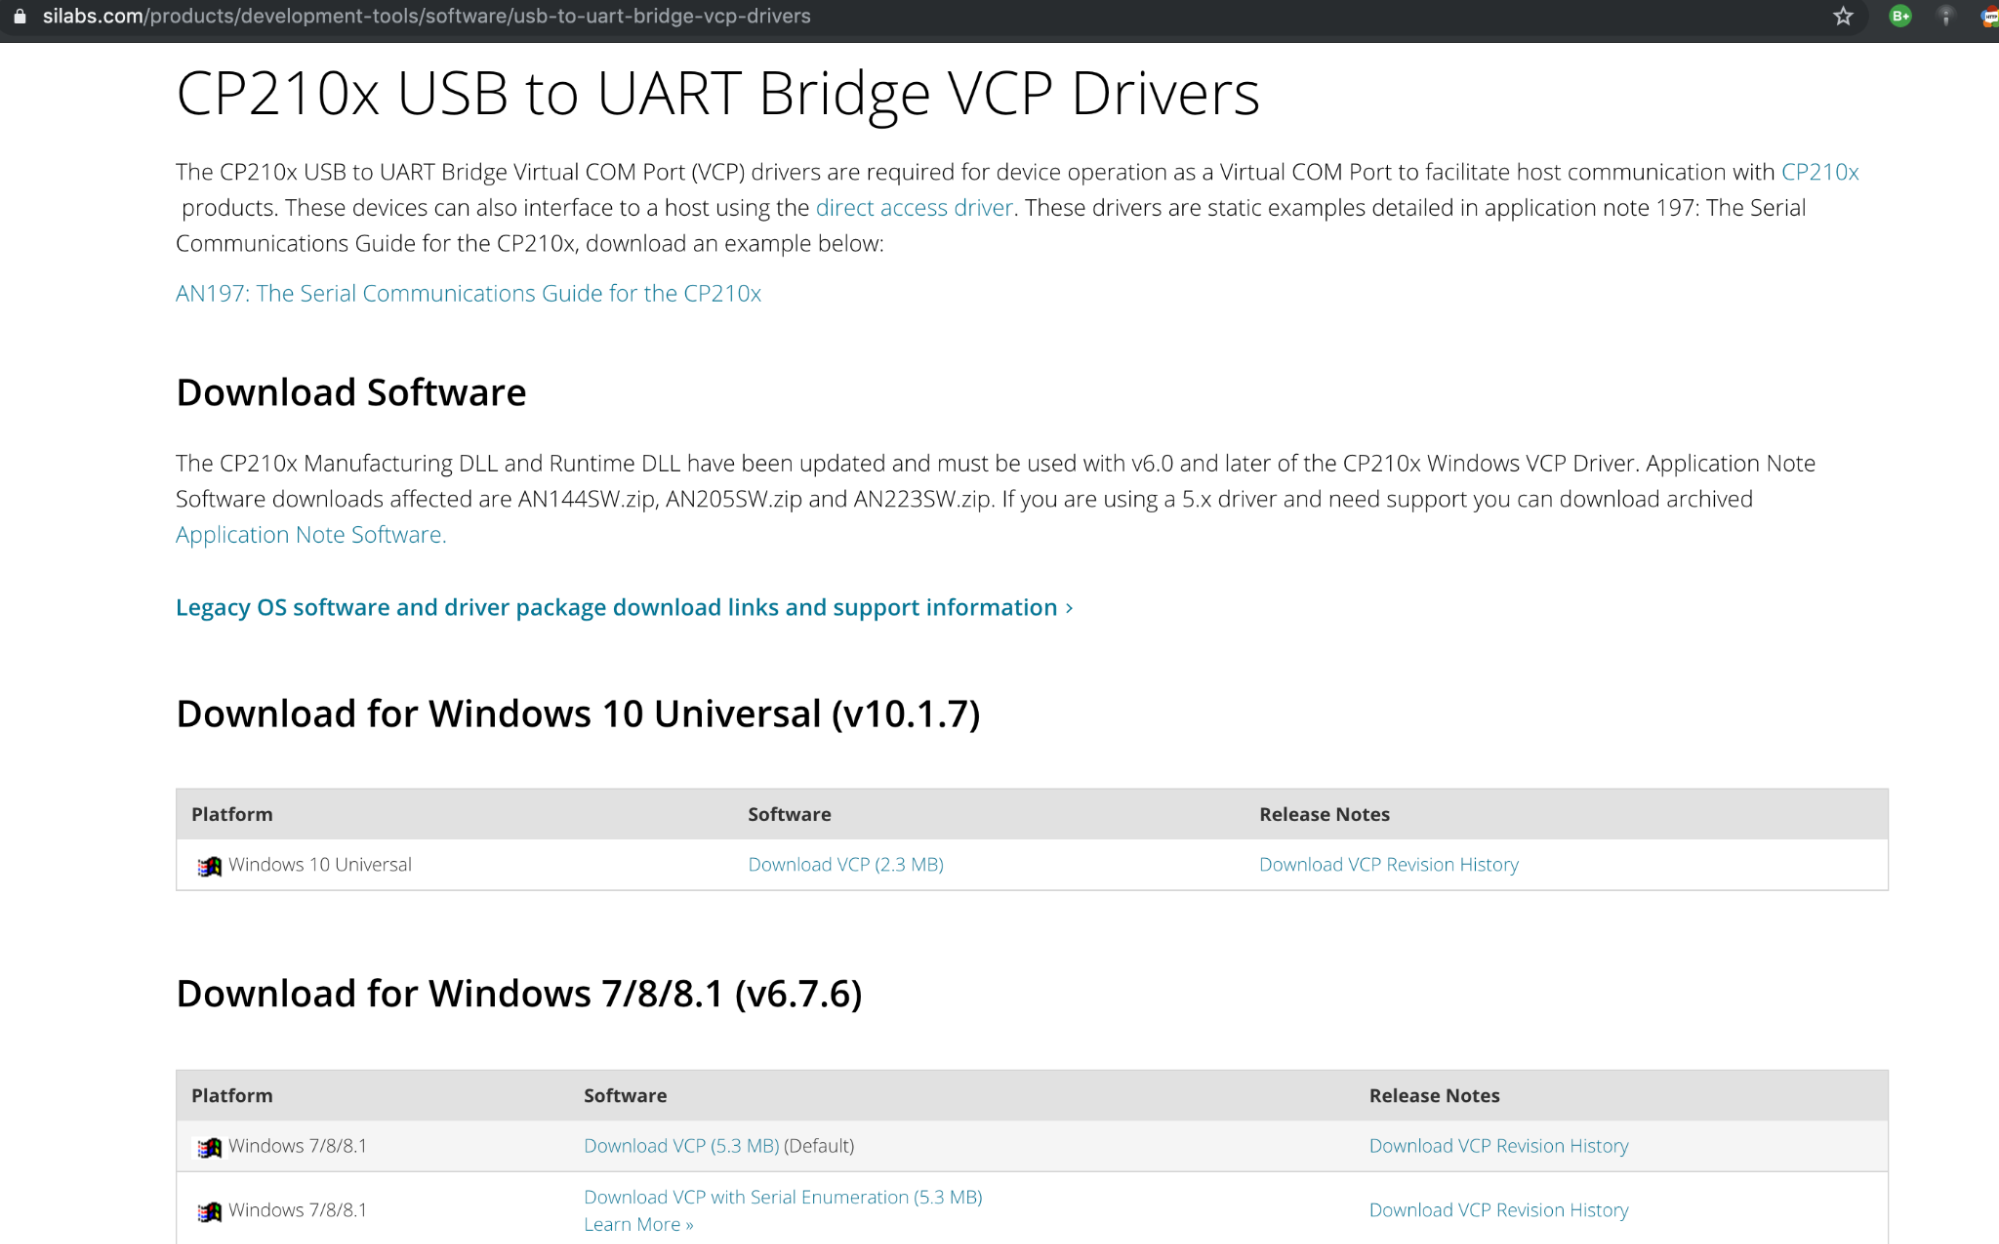
Task: Click Learn More under Serial Enumeration download
Action: click(637, 1224)
